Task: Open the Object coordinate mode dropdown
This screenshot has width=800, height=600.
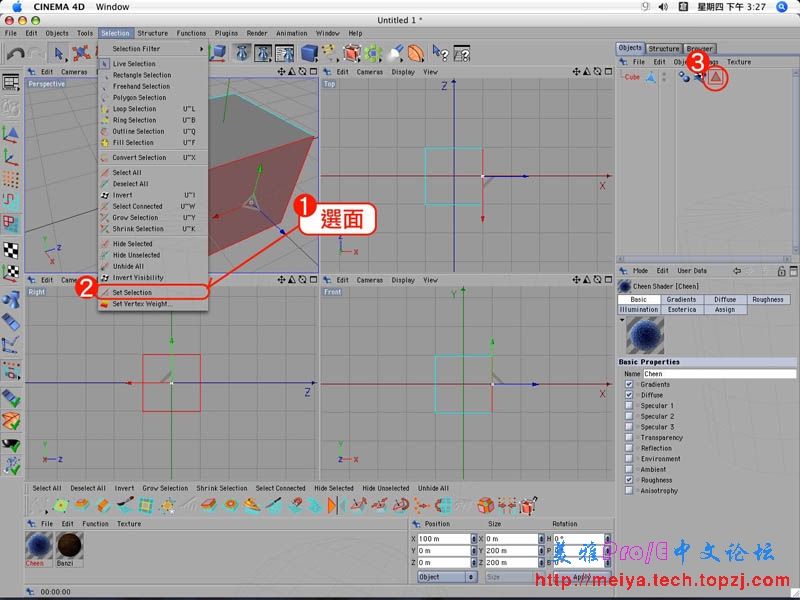Action: 447,577
